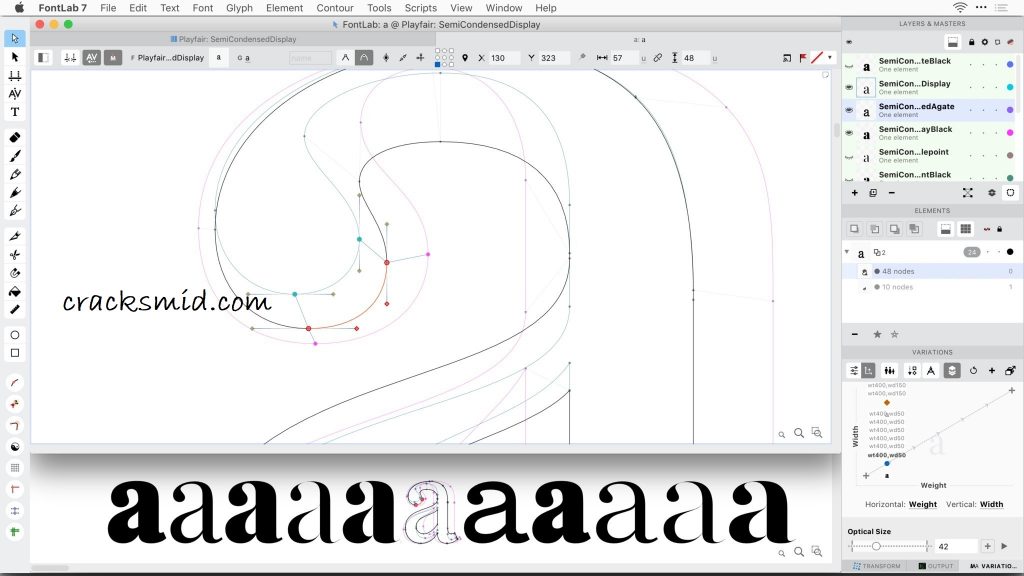The image size is (1024, 576).
Task: Toggle visibility of SemiCon...Display layer
Action: point(849,88)
